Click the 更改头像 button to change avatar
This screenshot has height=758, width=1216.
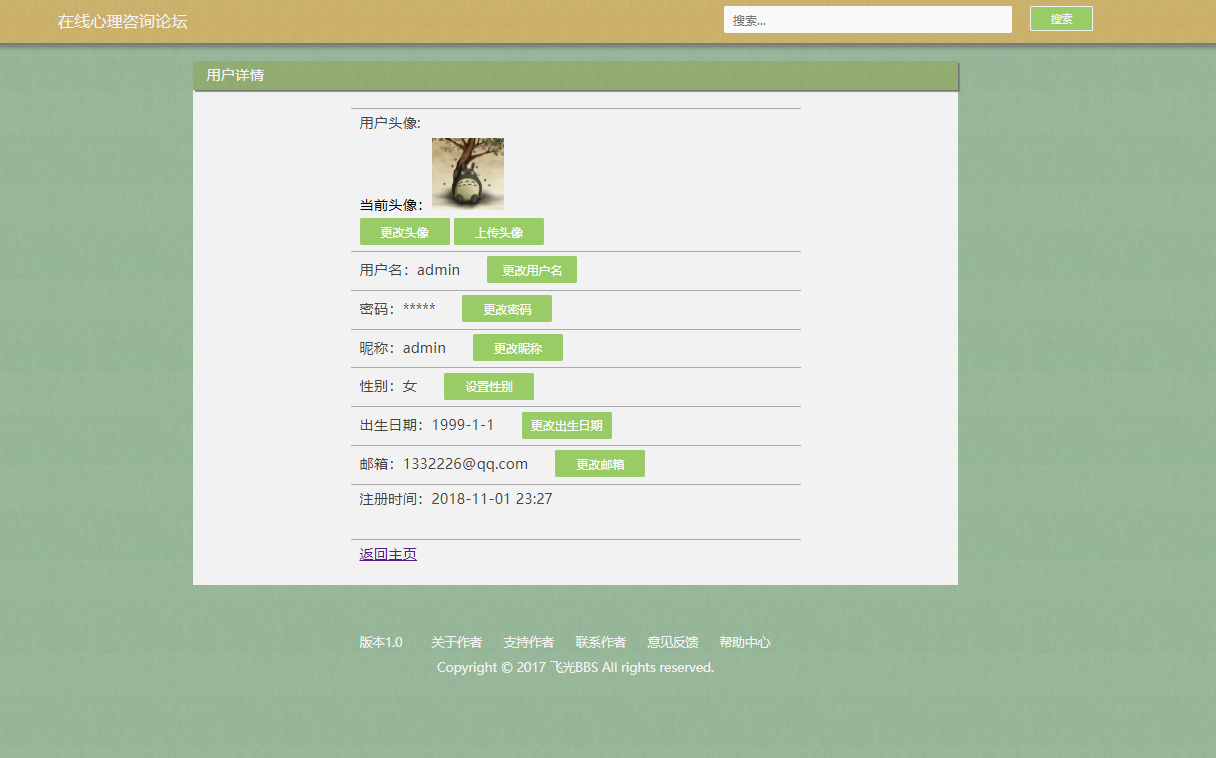click(x=404, y=231)
